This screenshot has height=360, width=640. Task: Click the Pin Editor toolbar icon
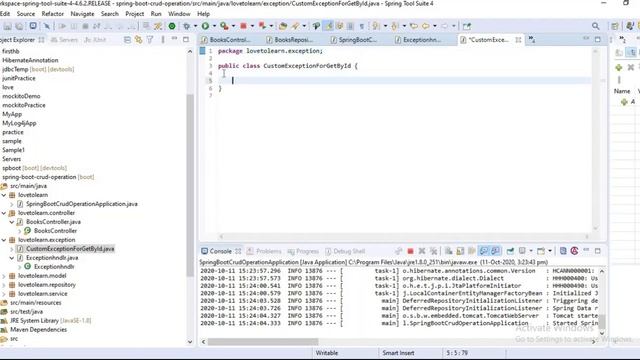pyautogui.click(x=467, y=26)
